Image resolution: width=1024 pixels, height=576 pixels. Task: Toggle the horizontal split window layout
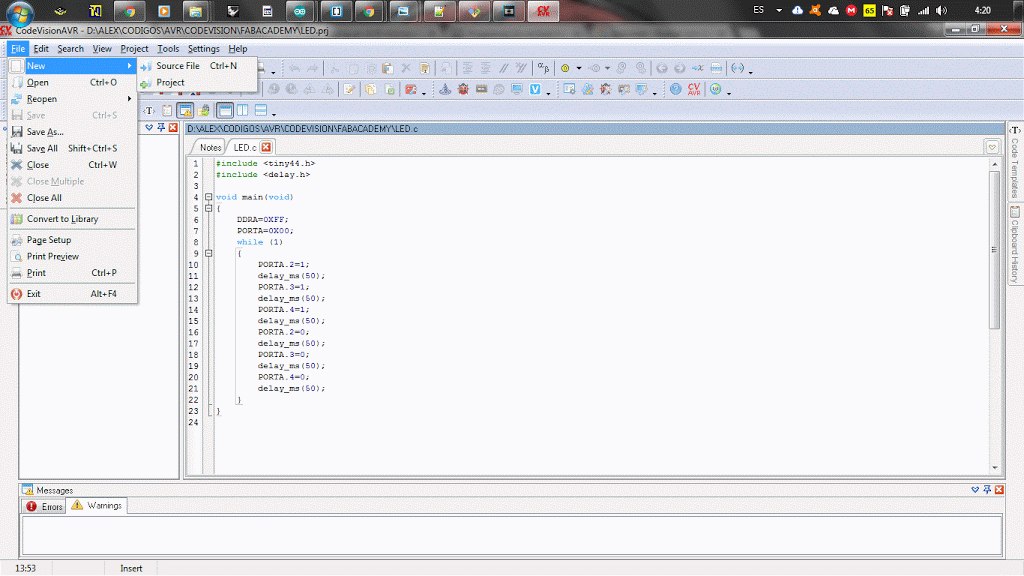point(261,110)
